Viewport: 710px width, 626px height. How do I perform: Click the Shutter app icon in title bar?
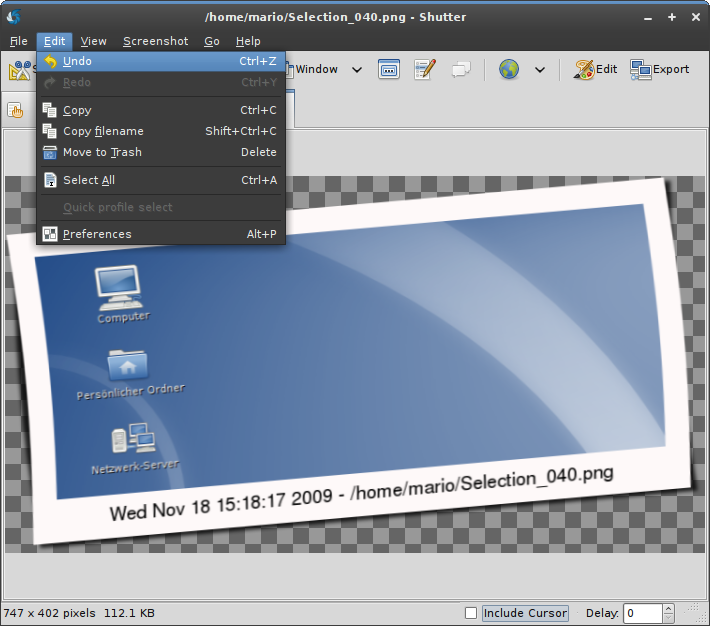pos(15,16)
